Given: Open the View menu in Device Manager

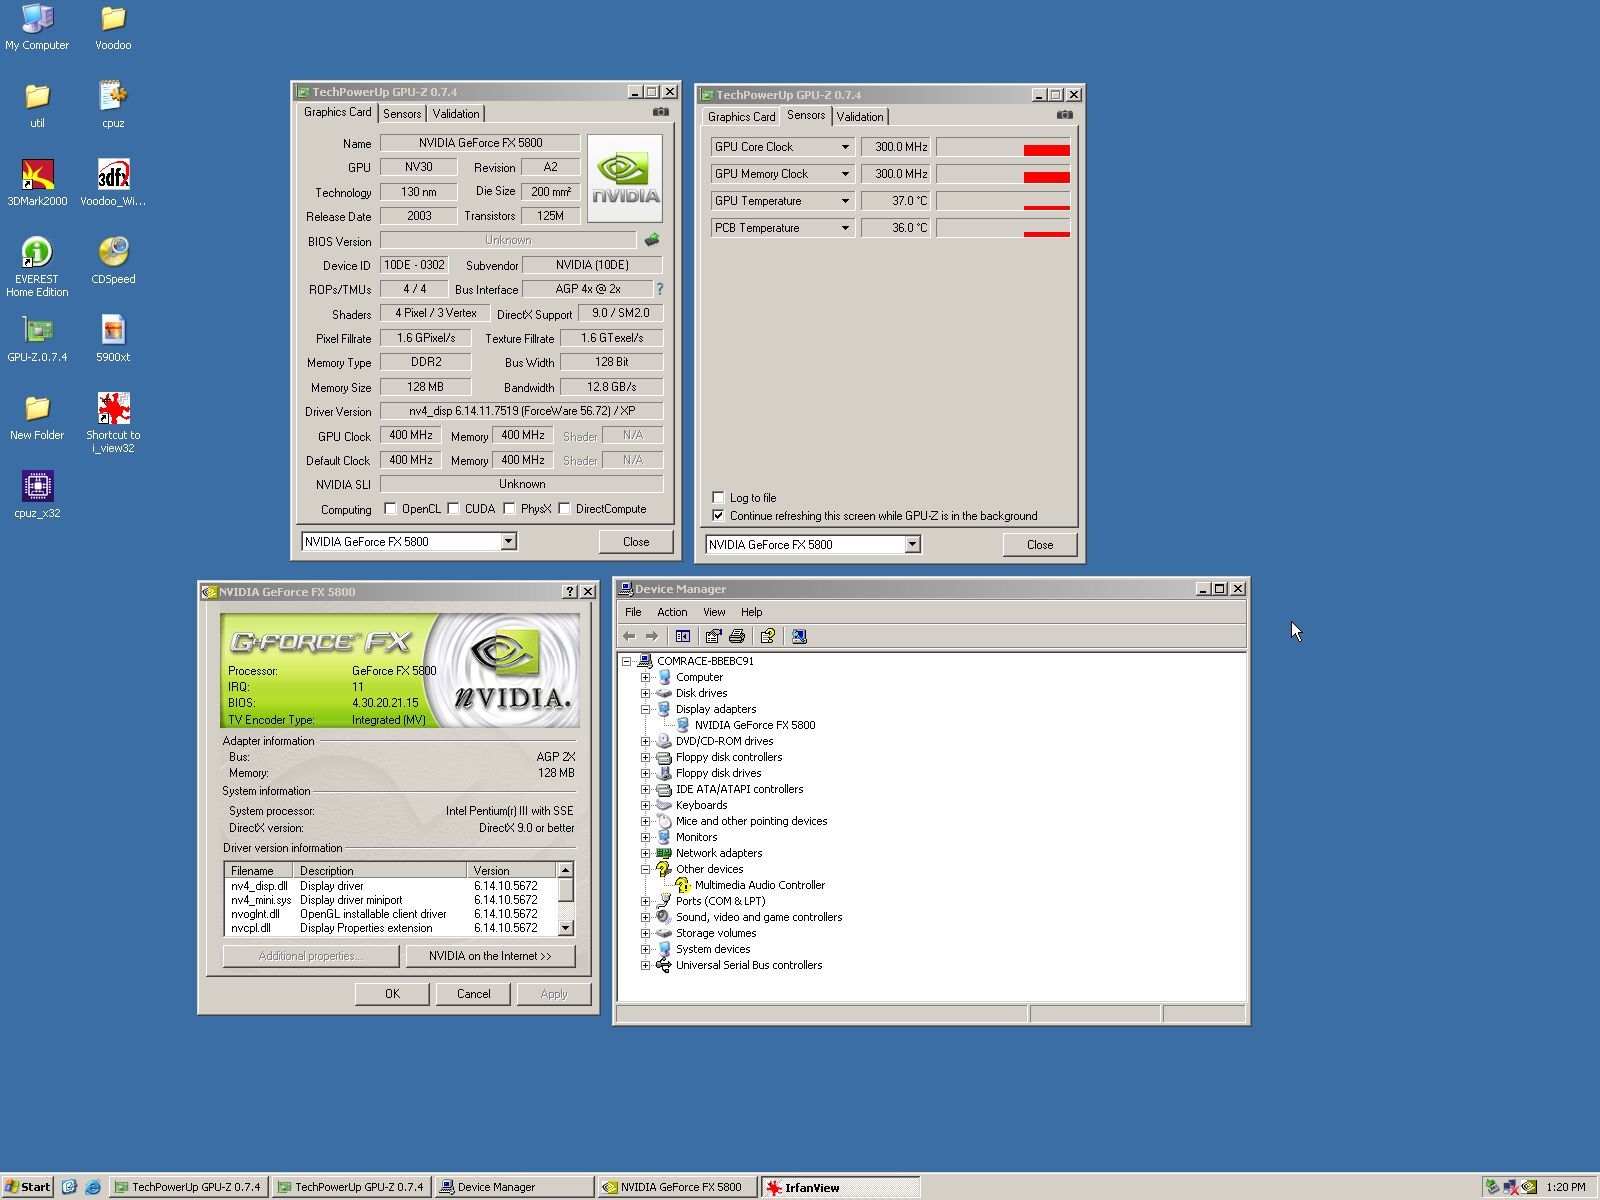Looking at the screenshot, I should click(714, 612).
